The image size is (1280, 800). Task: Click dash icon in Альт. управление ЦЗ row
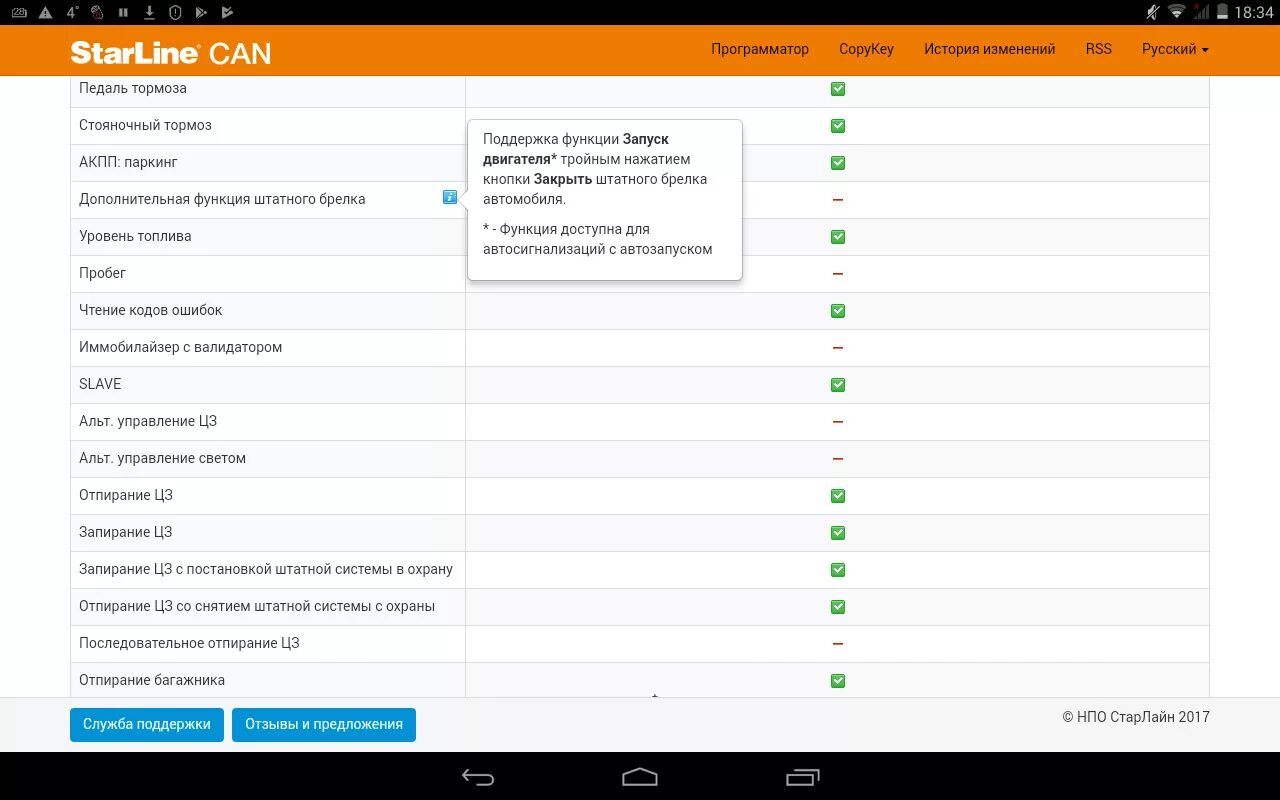(838, 422)
